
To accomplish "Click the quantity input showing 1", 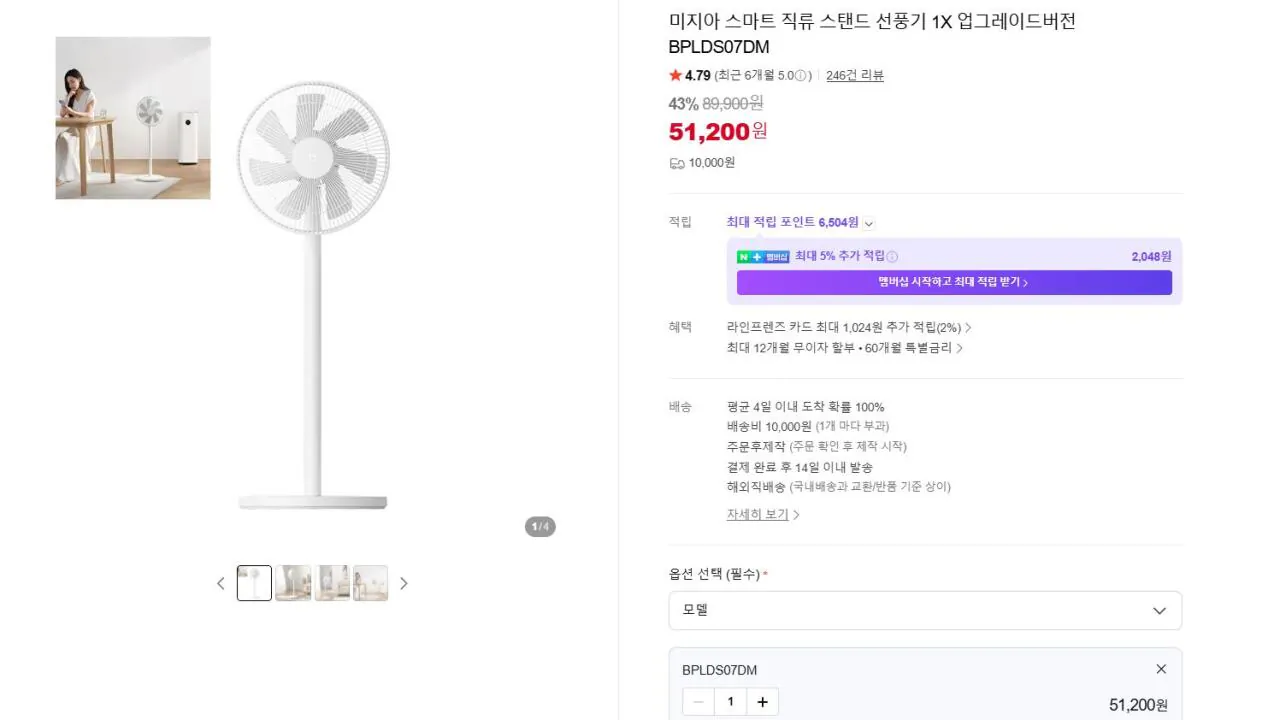I will pyautogui.click(x=730, y=701).
